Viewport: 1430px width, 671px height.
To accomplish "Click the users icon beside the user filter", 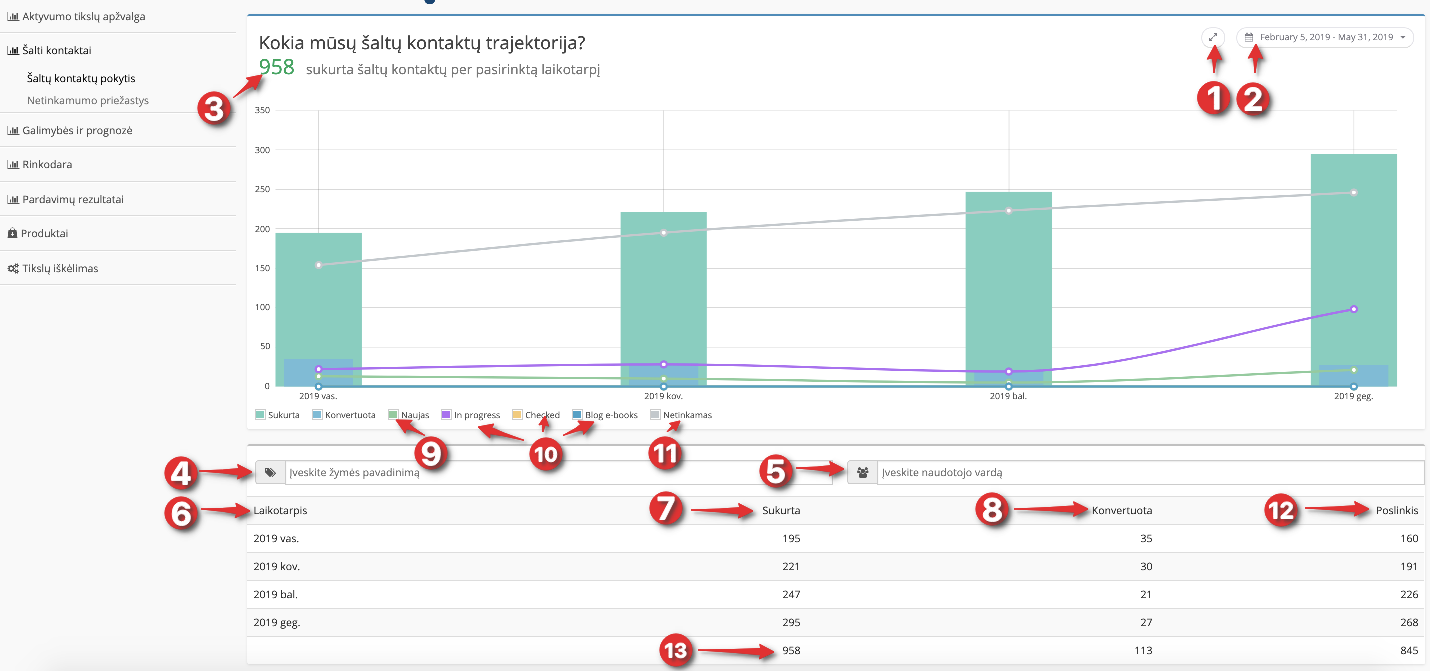I will pos(862,473).
